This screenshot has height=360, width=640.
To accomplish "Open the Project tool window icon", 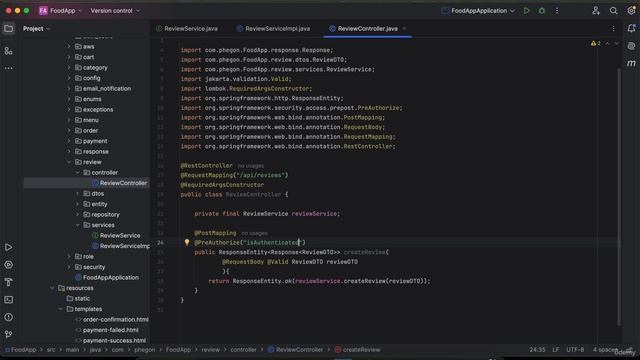I will click(9, 29).
